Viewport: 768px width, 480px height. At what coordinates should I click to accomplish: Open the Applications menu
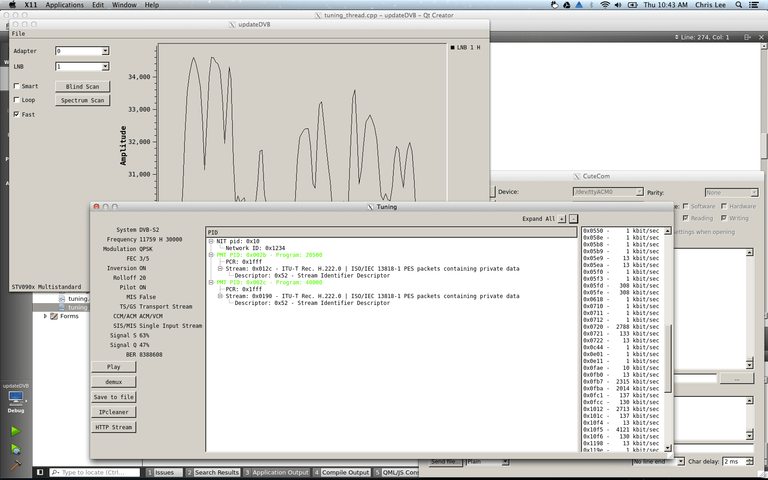(65, 5)
